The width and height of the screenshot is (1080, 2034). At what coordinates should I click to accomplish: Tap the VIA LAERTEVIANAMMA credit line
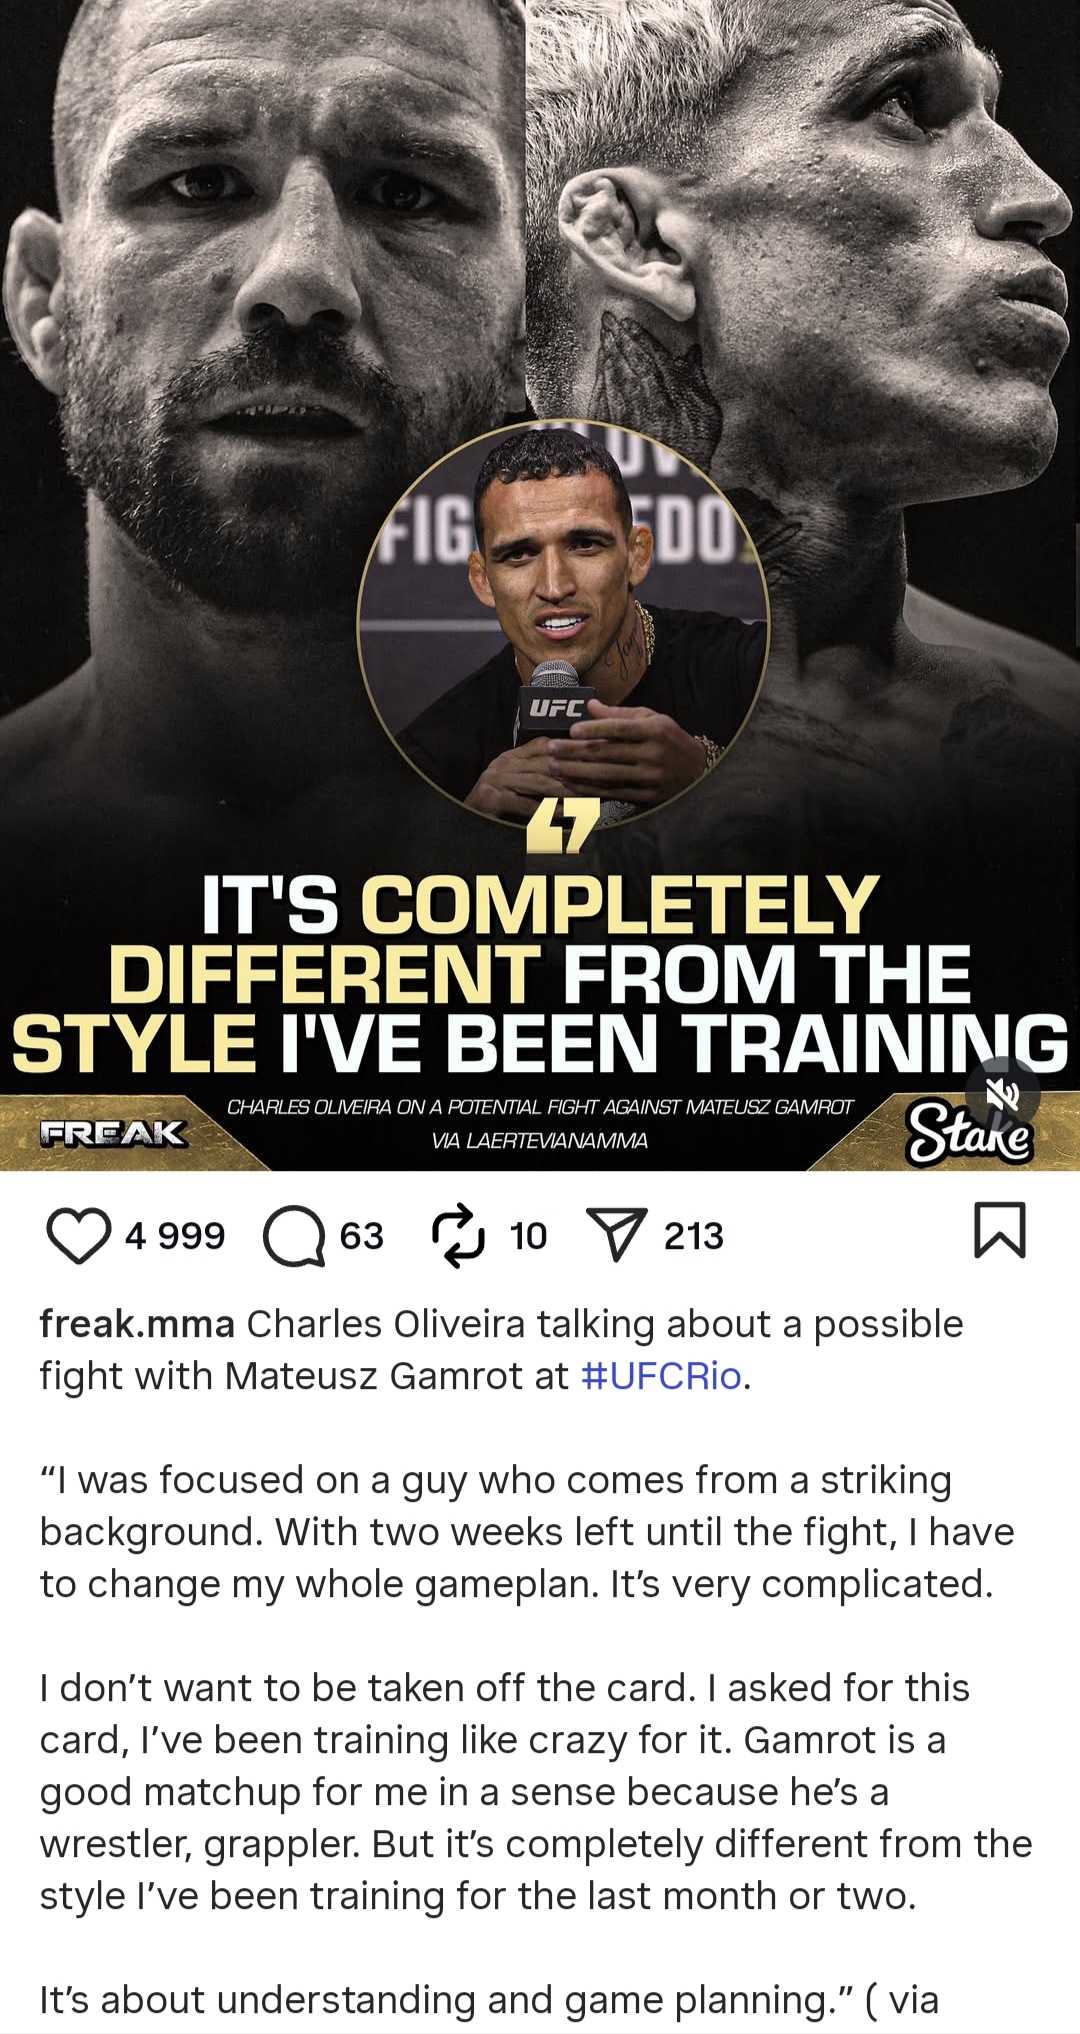(x=540, y=1140)
